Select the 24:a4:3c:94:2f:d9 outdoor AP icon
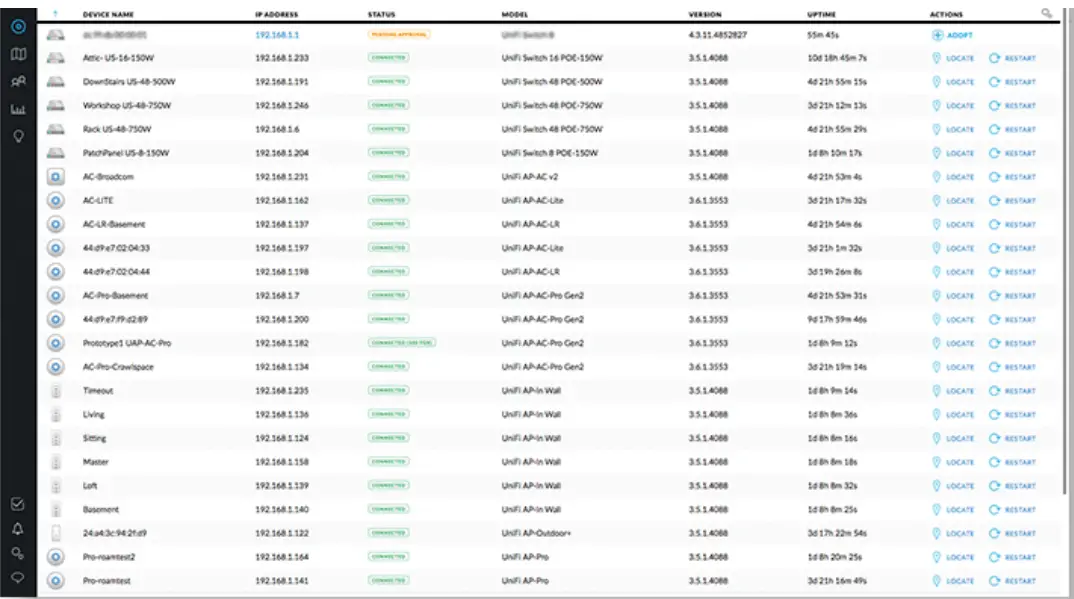The image size is (1074, 599). [56, 533]
